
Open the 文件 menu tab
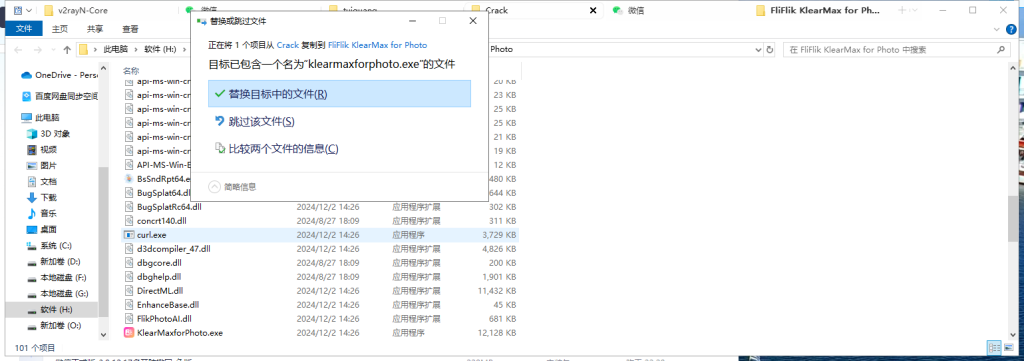coord(24,29)
